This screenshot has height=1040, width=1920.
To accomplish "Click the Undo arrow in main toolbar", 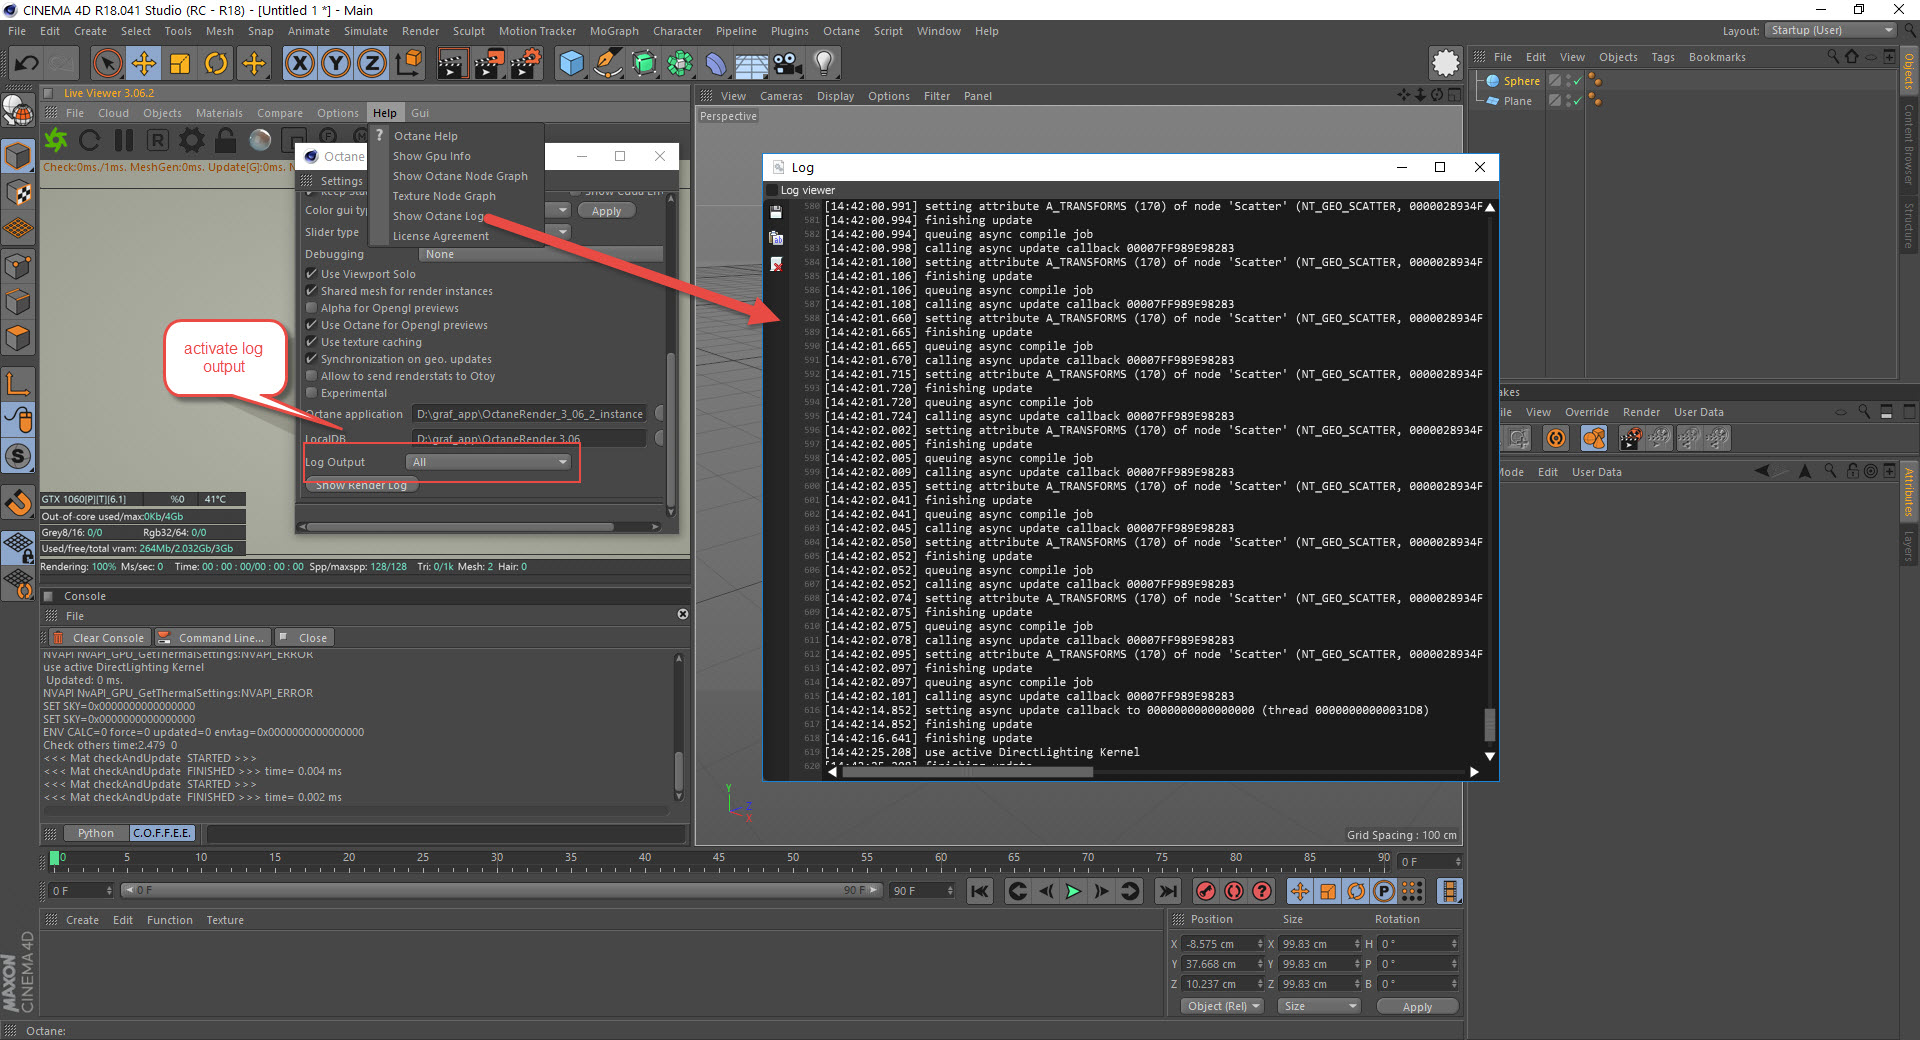I will tap(26, 63).
